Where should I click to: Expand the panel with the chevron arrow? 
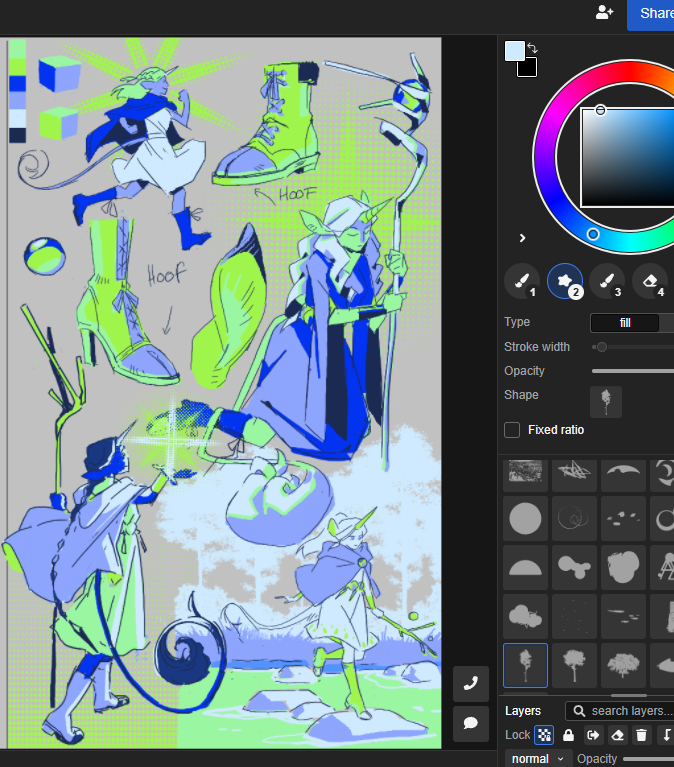pyautogui.click(x=522, y=238)
